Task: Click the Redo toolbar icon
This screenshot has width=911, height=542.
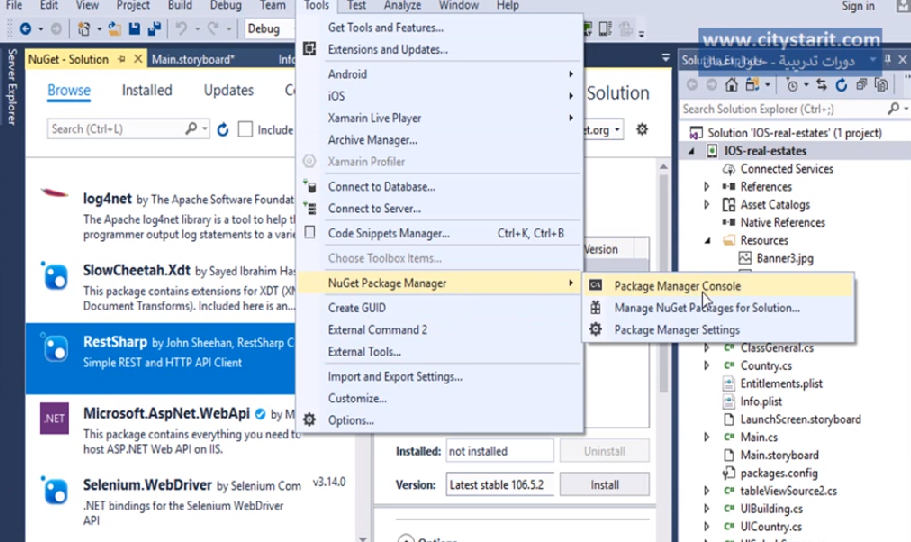Action: [x=213, y=28]
